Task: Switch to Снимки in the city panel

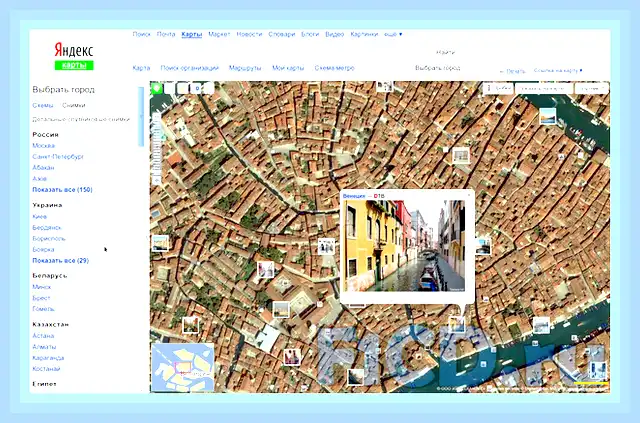Action: [x=74, y=105]
